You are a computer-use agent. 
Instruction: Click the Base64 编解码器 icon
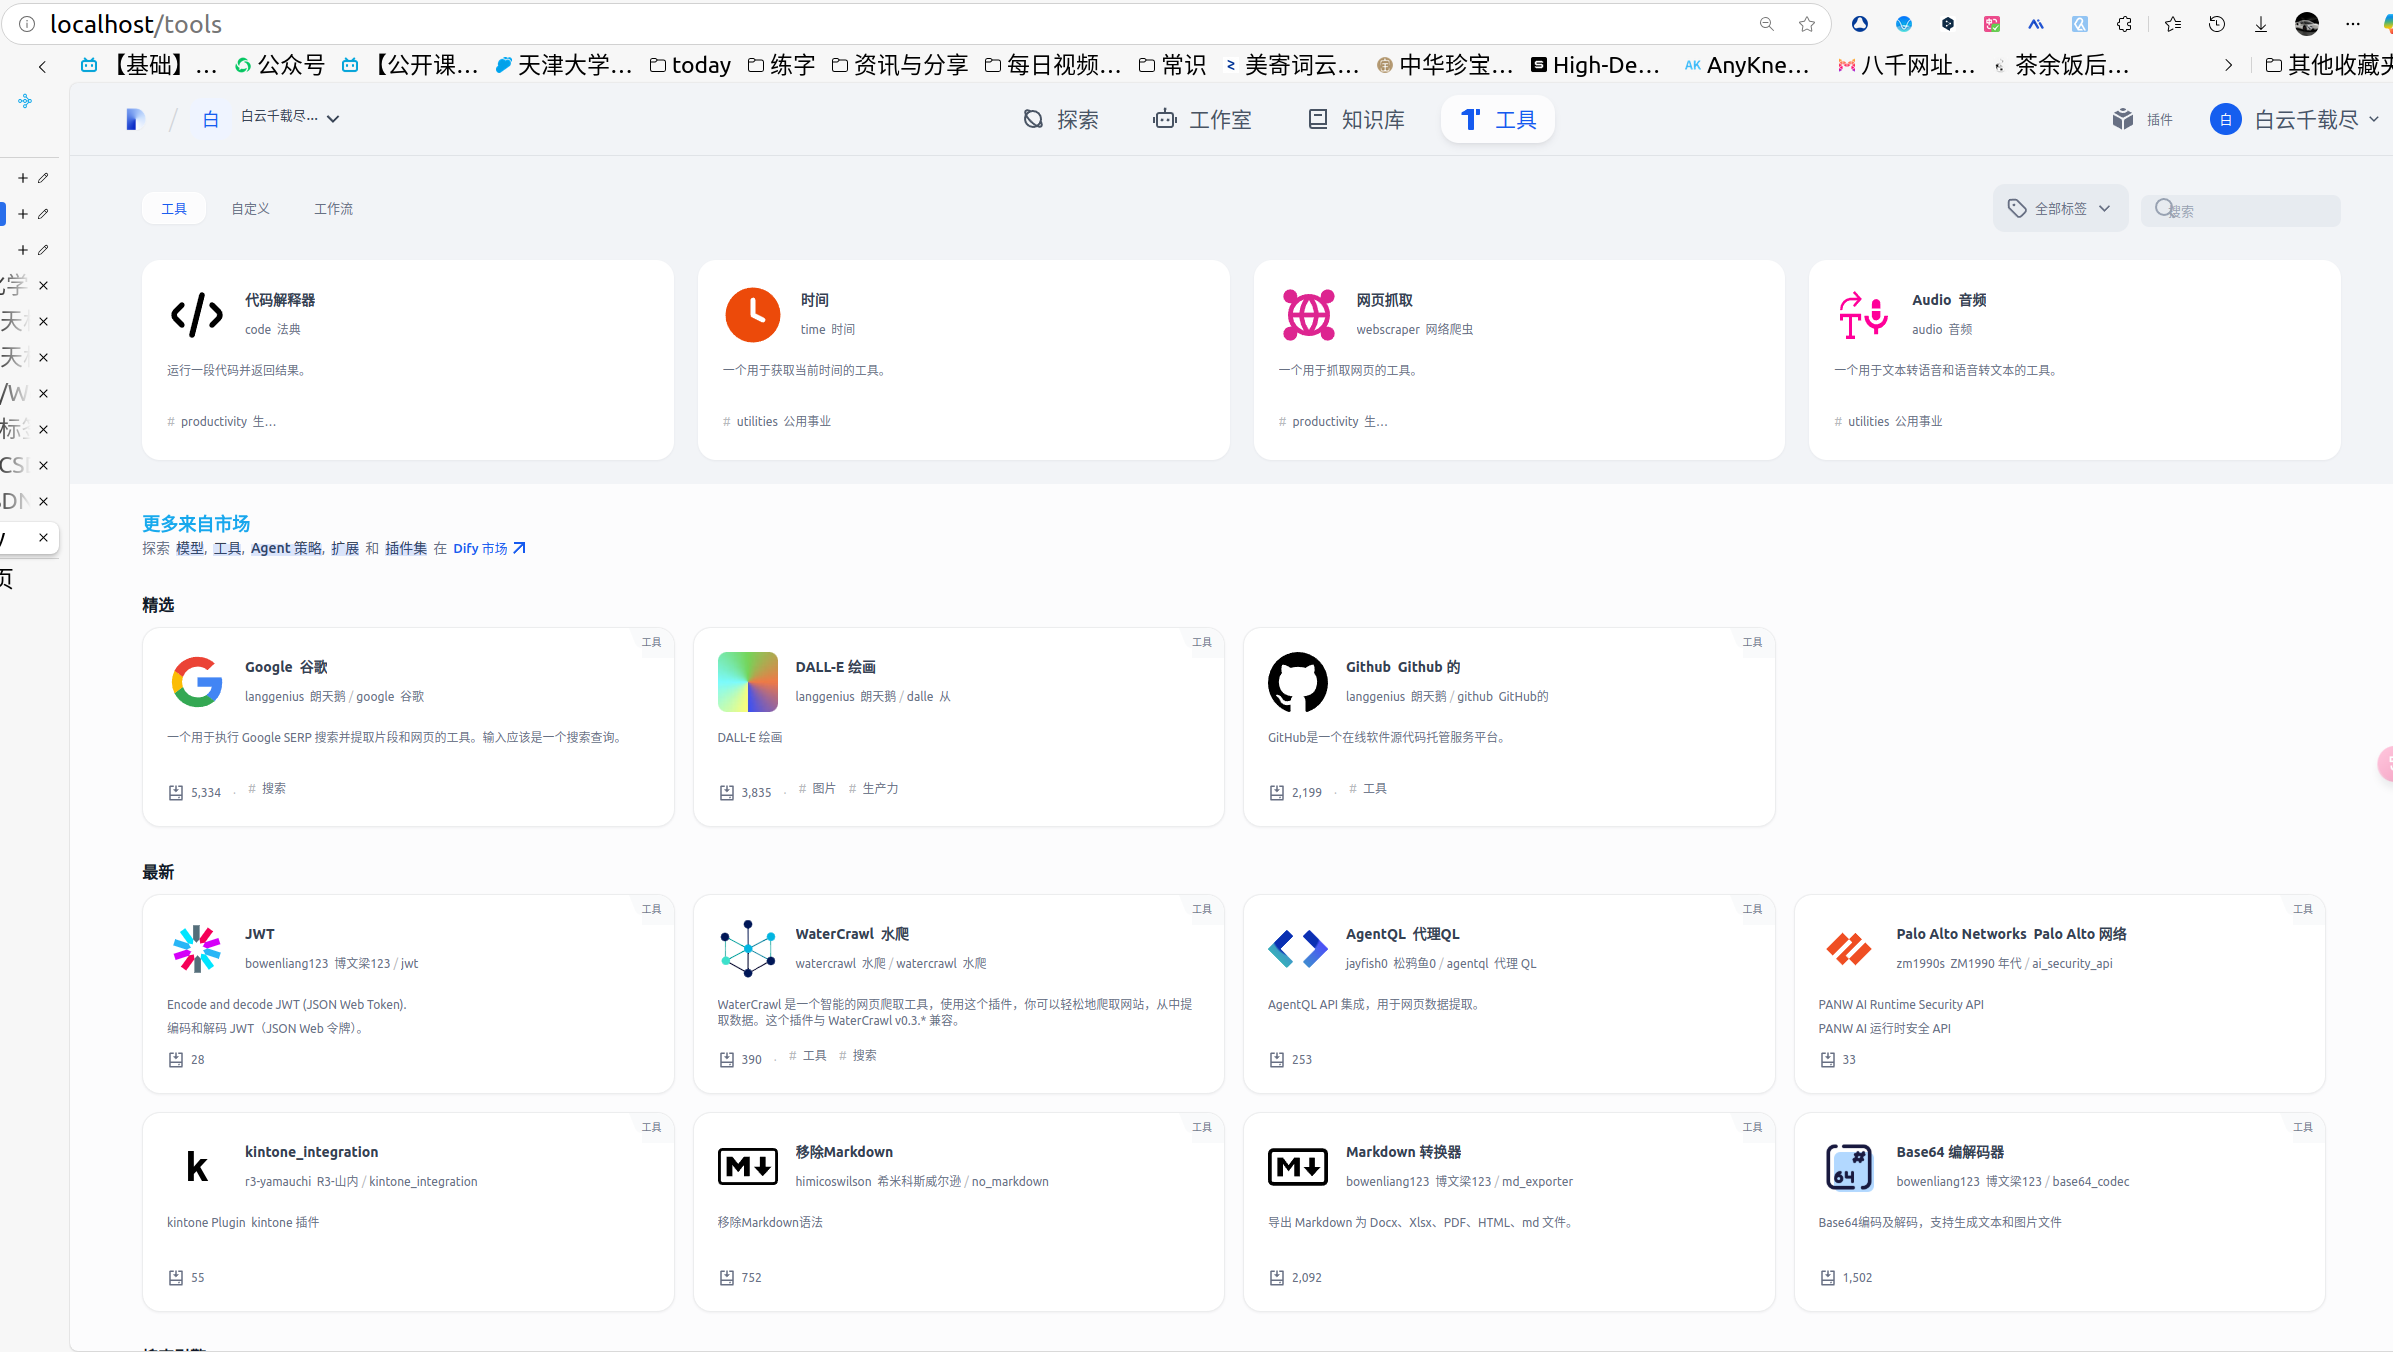1848,1167
